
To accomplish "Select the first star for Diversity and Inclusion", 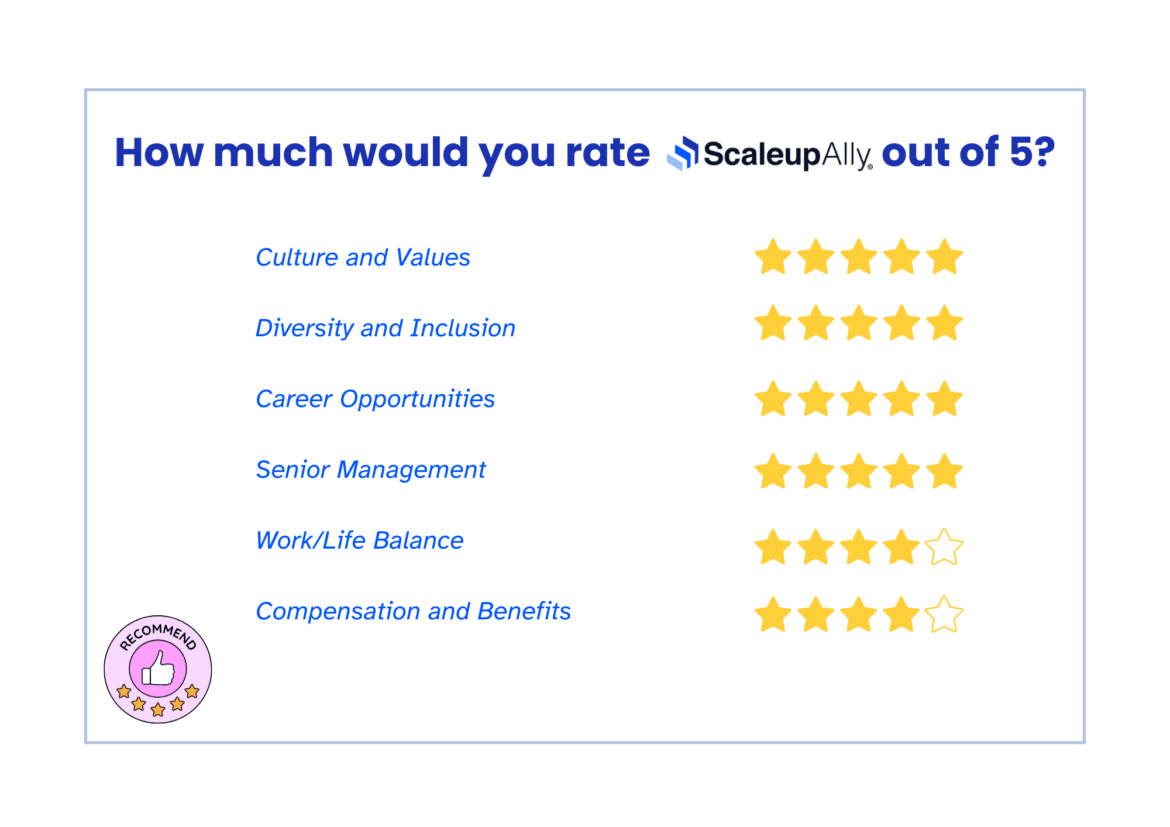I will [773, 323].
